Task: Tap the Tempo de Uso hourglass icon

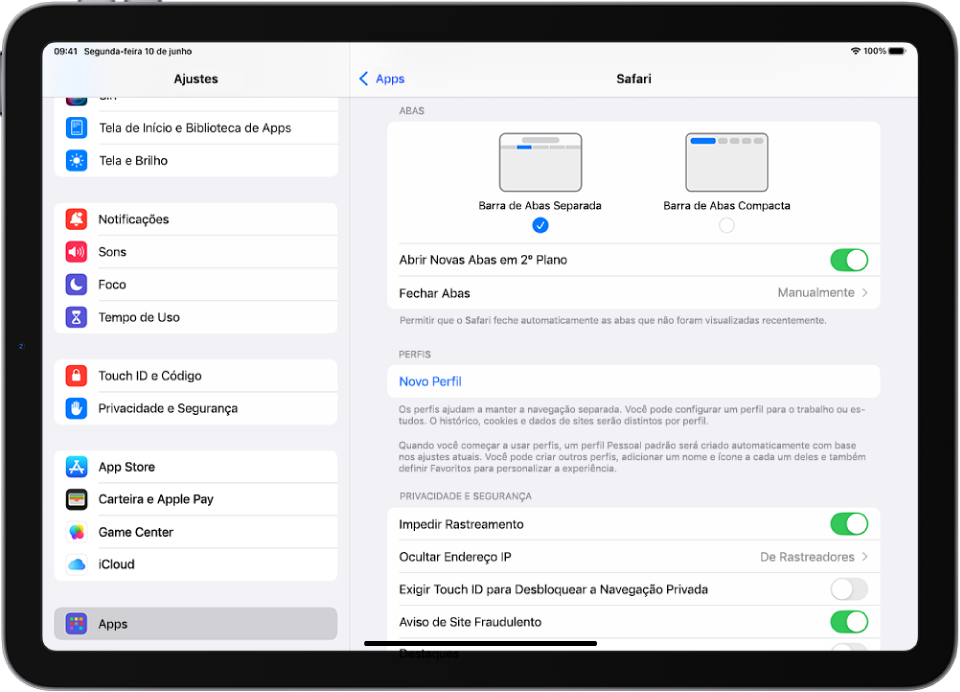Action: pos(77,317)
